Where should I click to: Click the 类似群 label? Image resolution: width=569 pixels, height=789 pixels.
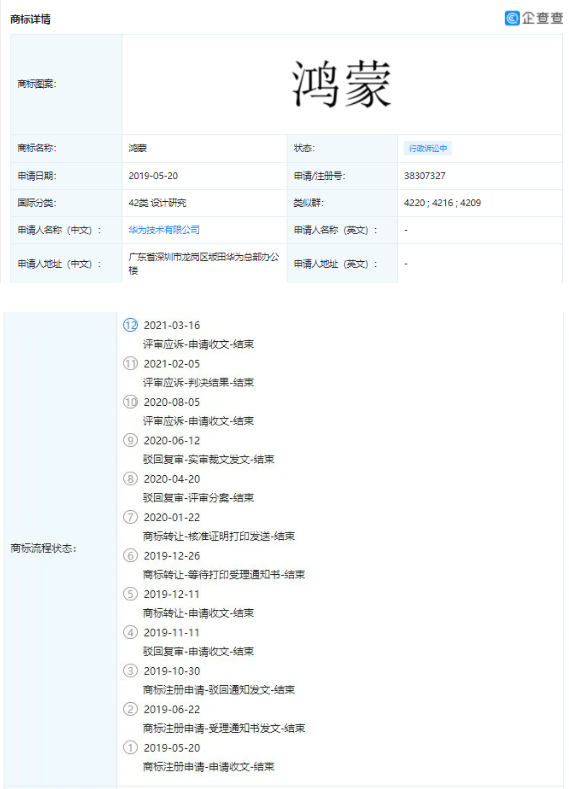[309, 203]
